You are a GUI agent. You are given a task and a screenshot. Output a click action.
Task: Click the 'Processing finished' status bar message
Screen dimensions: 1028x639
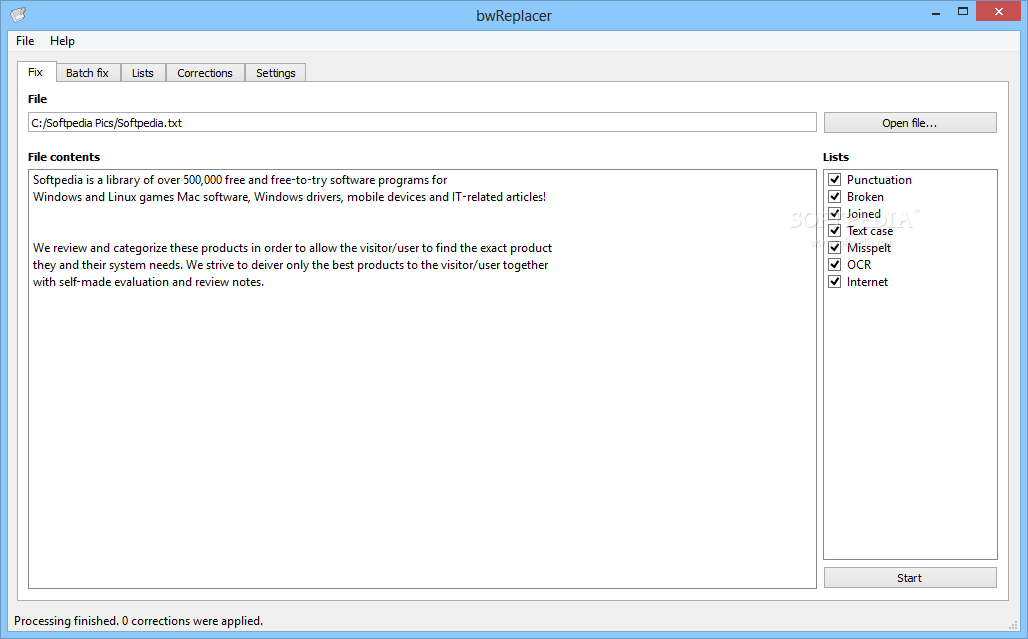[x=138, y=621]
